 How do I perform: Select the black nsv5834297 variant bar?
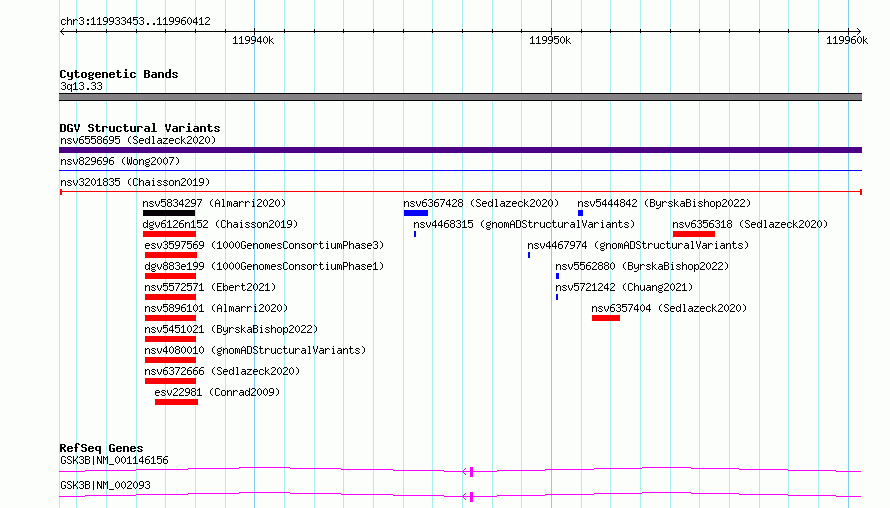click(x=169, y=213)
